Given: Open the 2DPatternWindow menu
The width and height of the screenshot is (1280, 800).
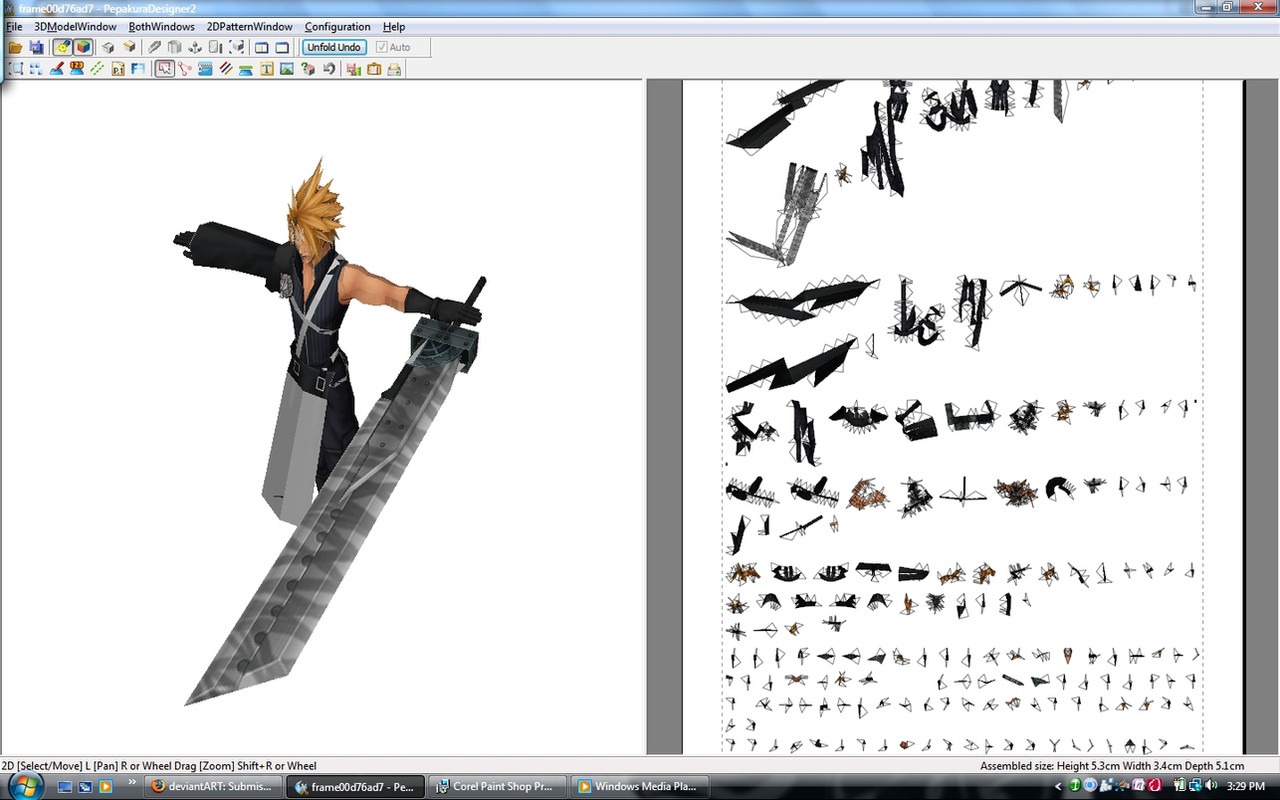Looking at the screenshot, I should coord(250,27).
